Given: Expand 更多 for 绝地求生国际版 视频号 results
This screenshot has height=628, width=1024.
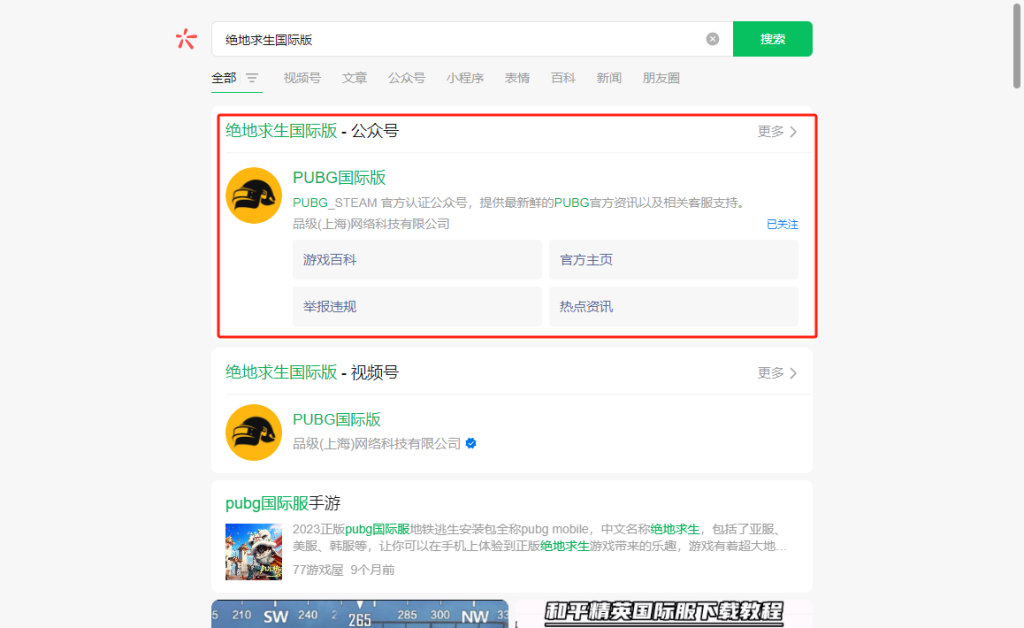Looking at the screenshot, I should pyautogui.click(x=771, y=372).
